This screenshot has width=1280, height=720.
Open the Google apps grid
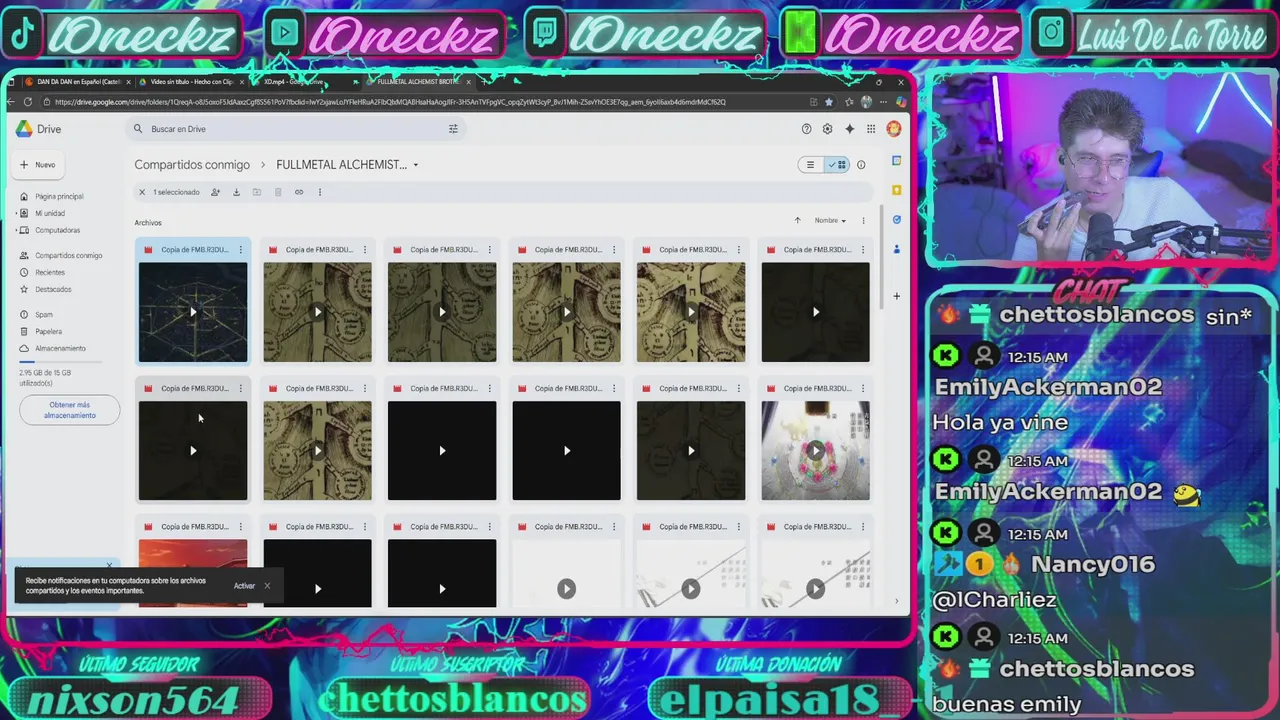click(871, 129)
